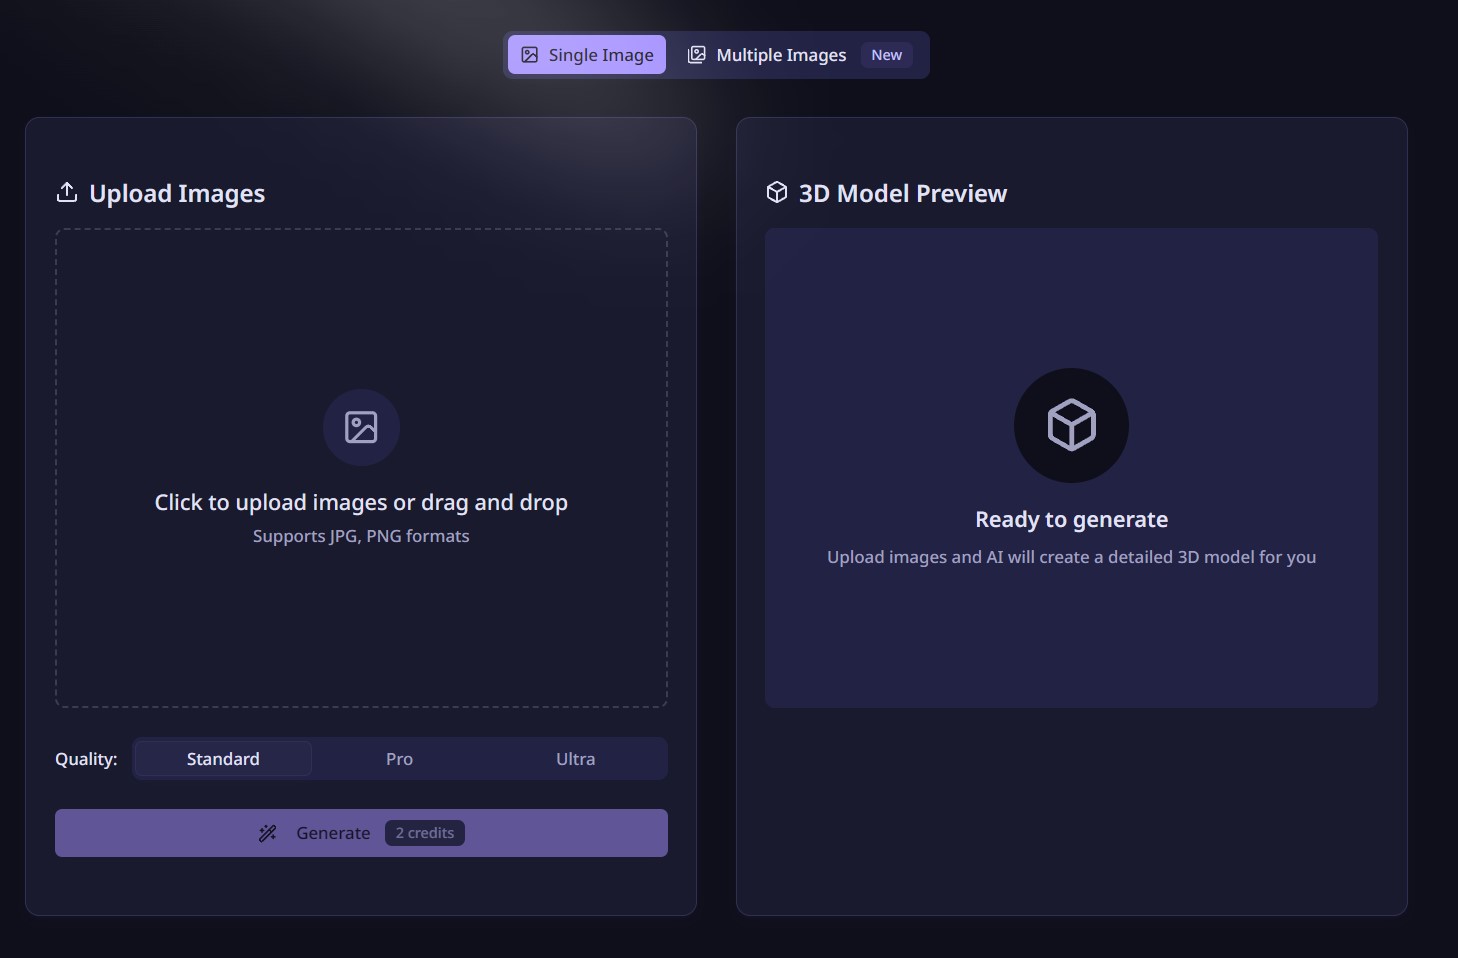Screen dimensions: 1458x958
Task: Click the 'Supports JPG, PNG formats' text
Action: click(361, 536)
